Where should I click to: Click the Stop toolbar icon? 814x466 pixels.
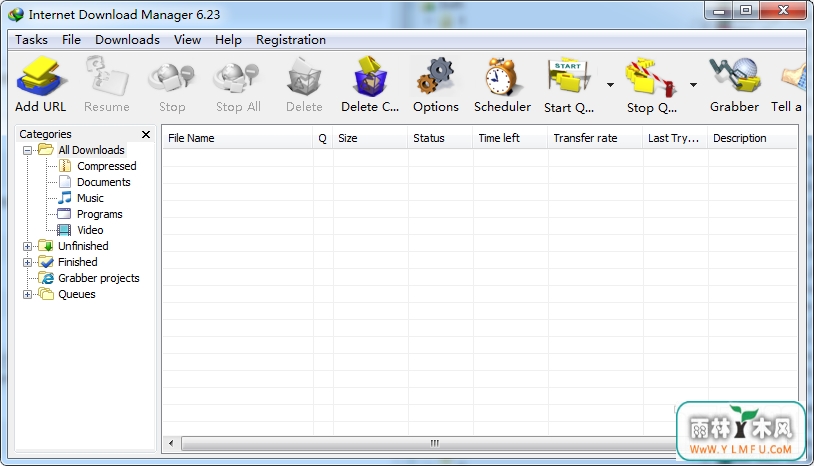[x=171, y=78]
